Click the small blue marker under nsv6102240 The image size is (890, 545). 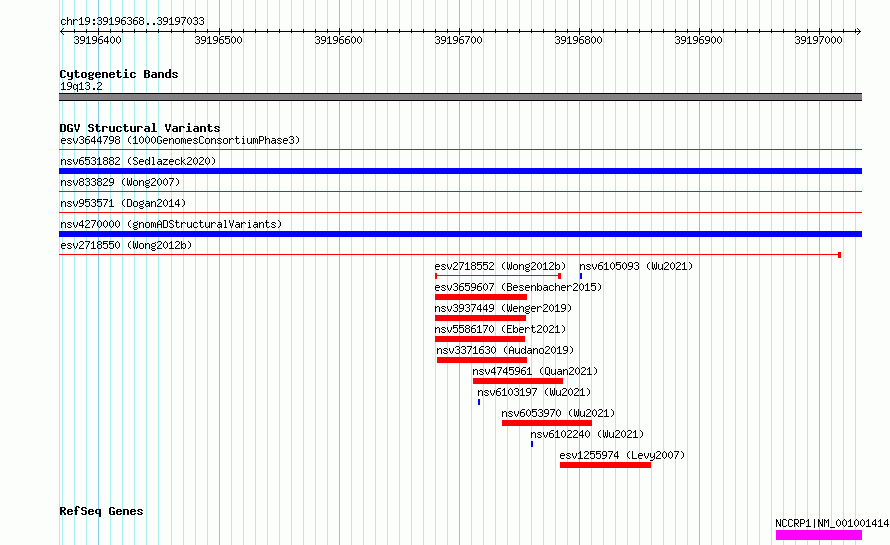pos(532,444)
